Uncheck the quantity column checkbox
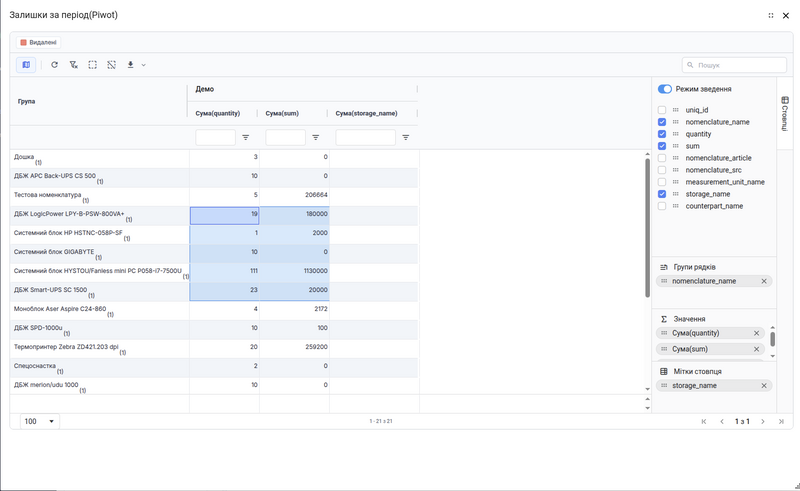800x491 pixels. 662,134
